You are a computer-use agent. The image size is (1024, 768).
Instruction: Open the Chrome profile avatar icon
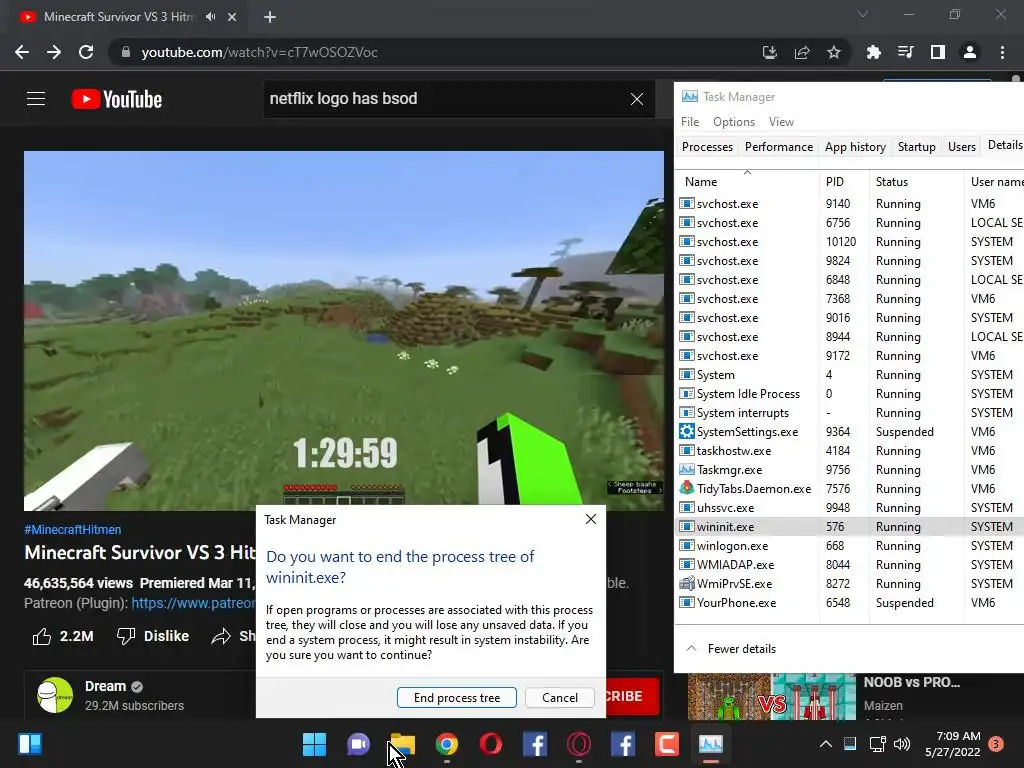pyautogui.click(x=970, y=52)
